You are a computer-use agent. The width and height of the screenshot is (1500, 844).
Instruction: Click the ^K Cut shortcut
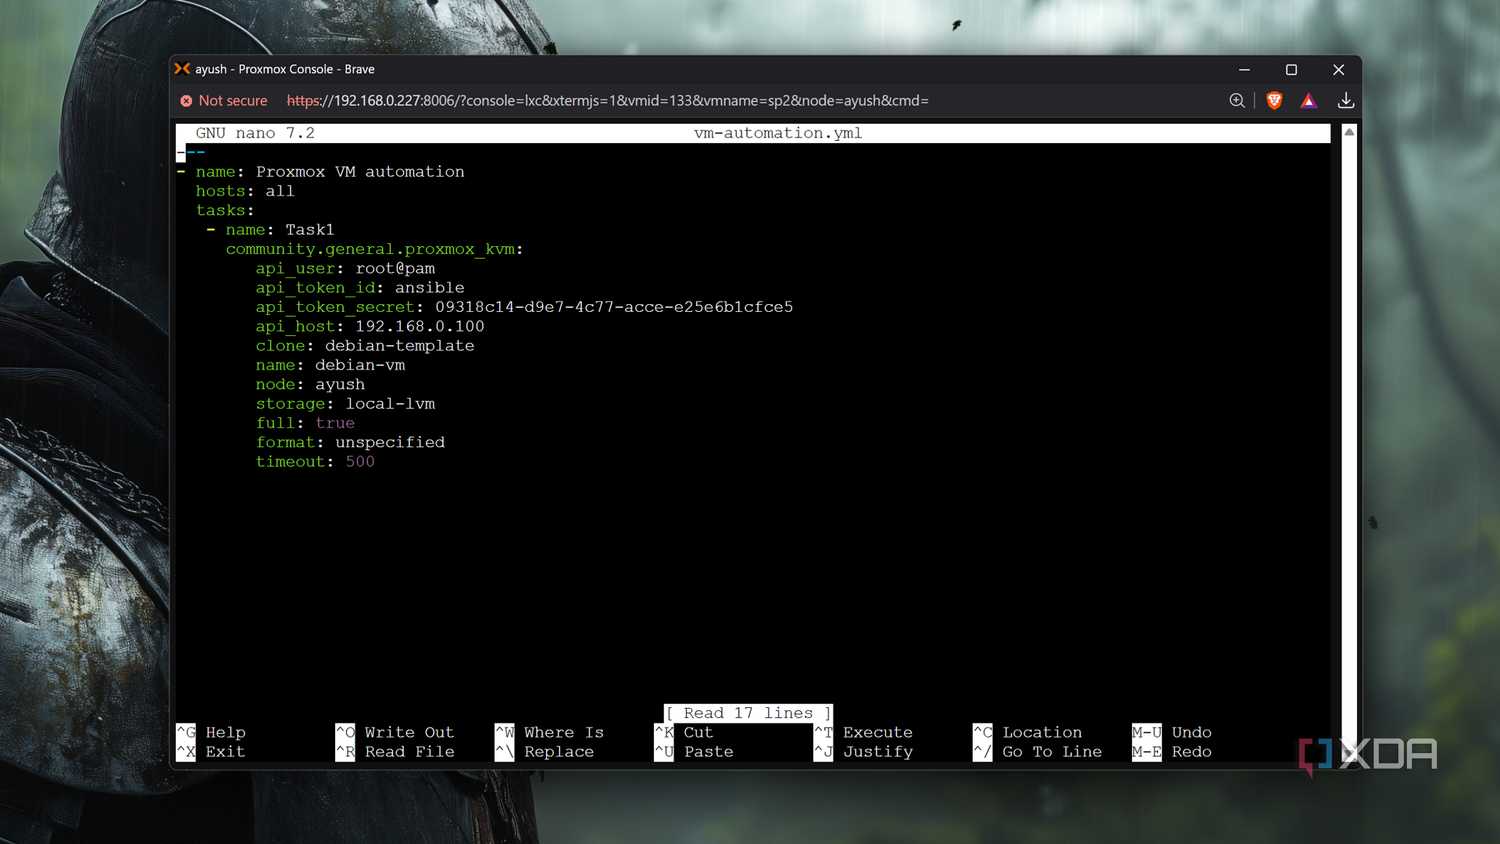coord(684,733)
